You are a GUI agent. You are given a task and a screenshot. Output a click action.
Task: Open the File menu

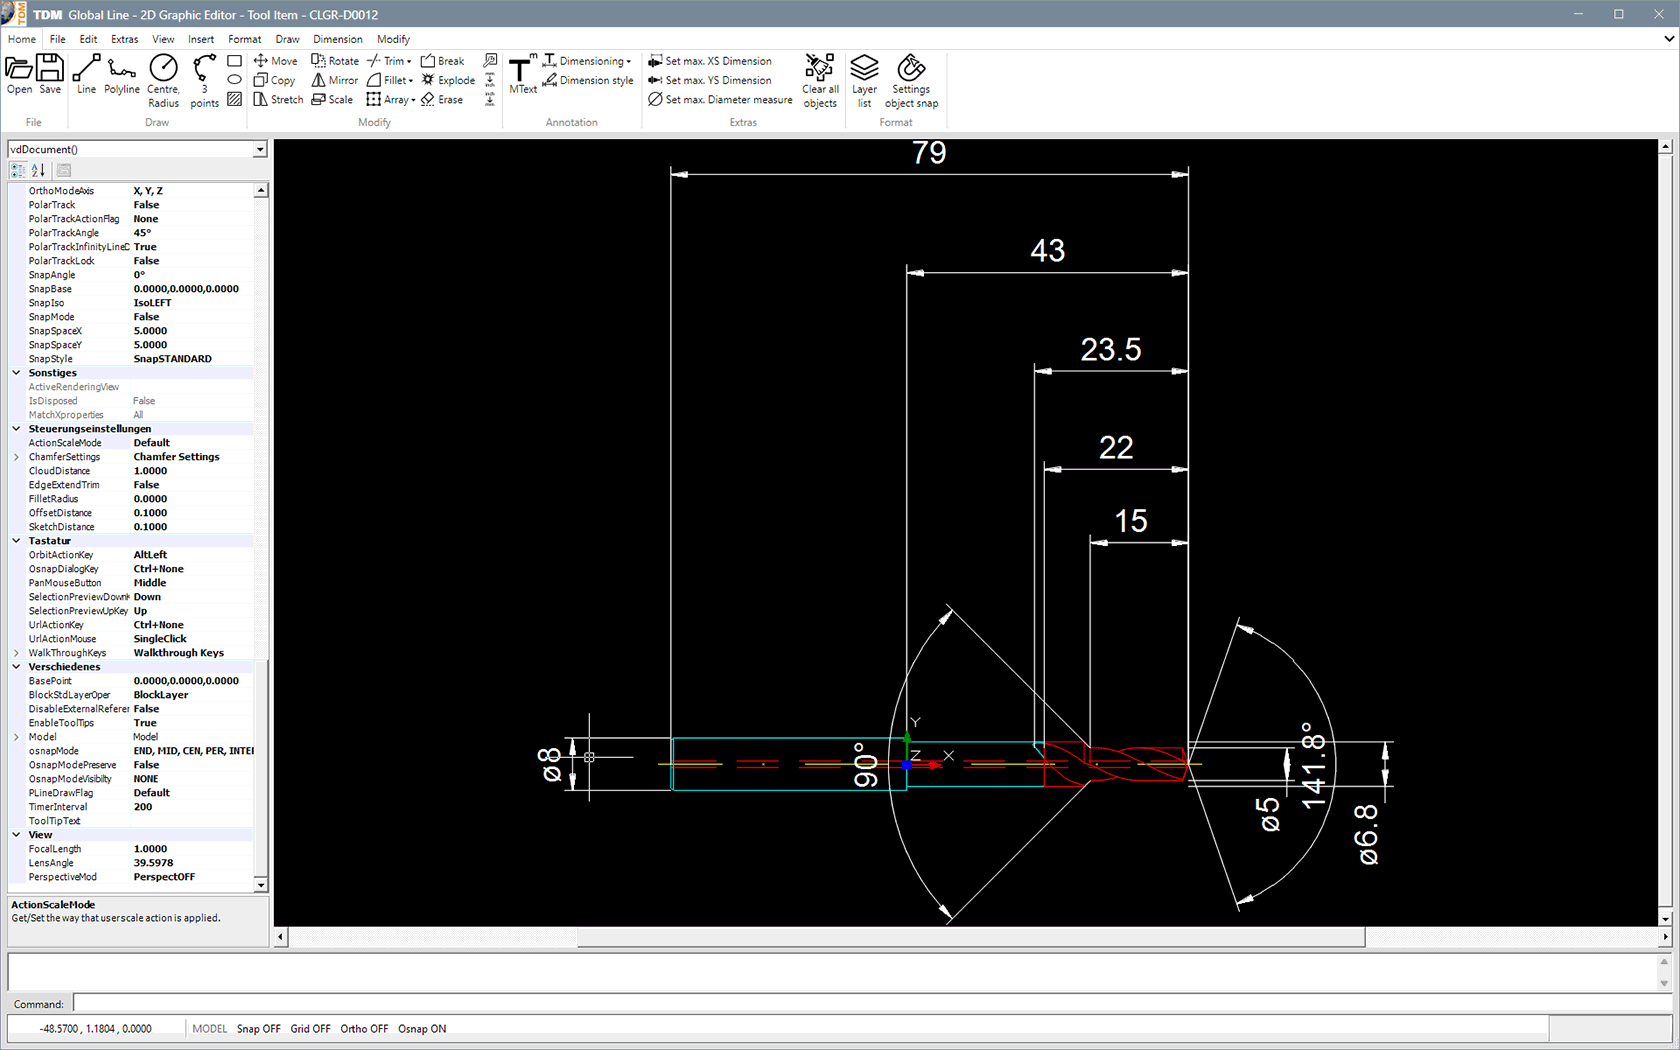click(x=58, y=39)
